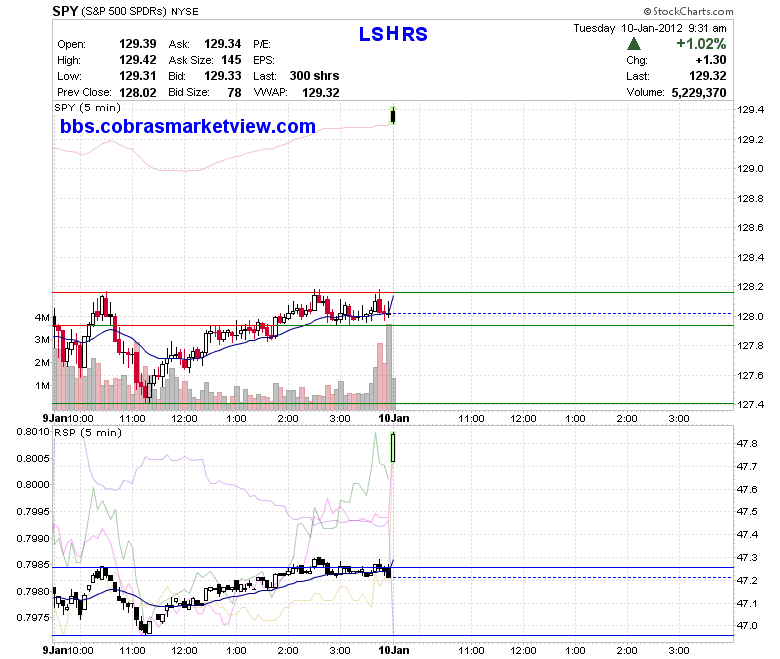Click the 1M volume axis label
The width and height of the screenshot is (780, 659).
pos(42,385)
